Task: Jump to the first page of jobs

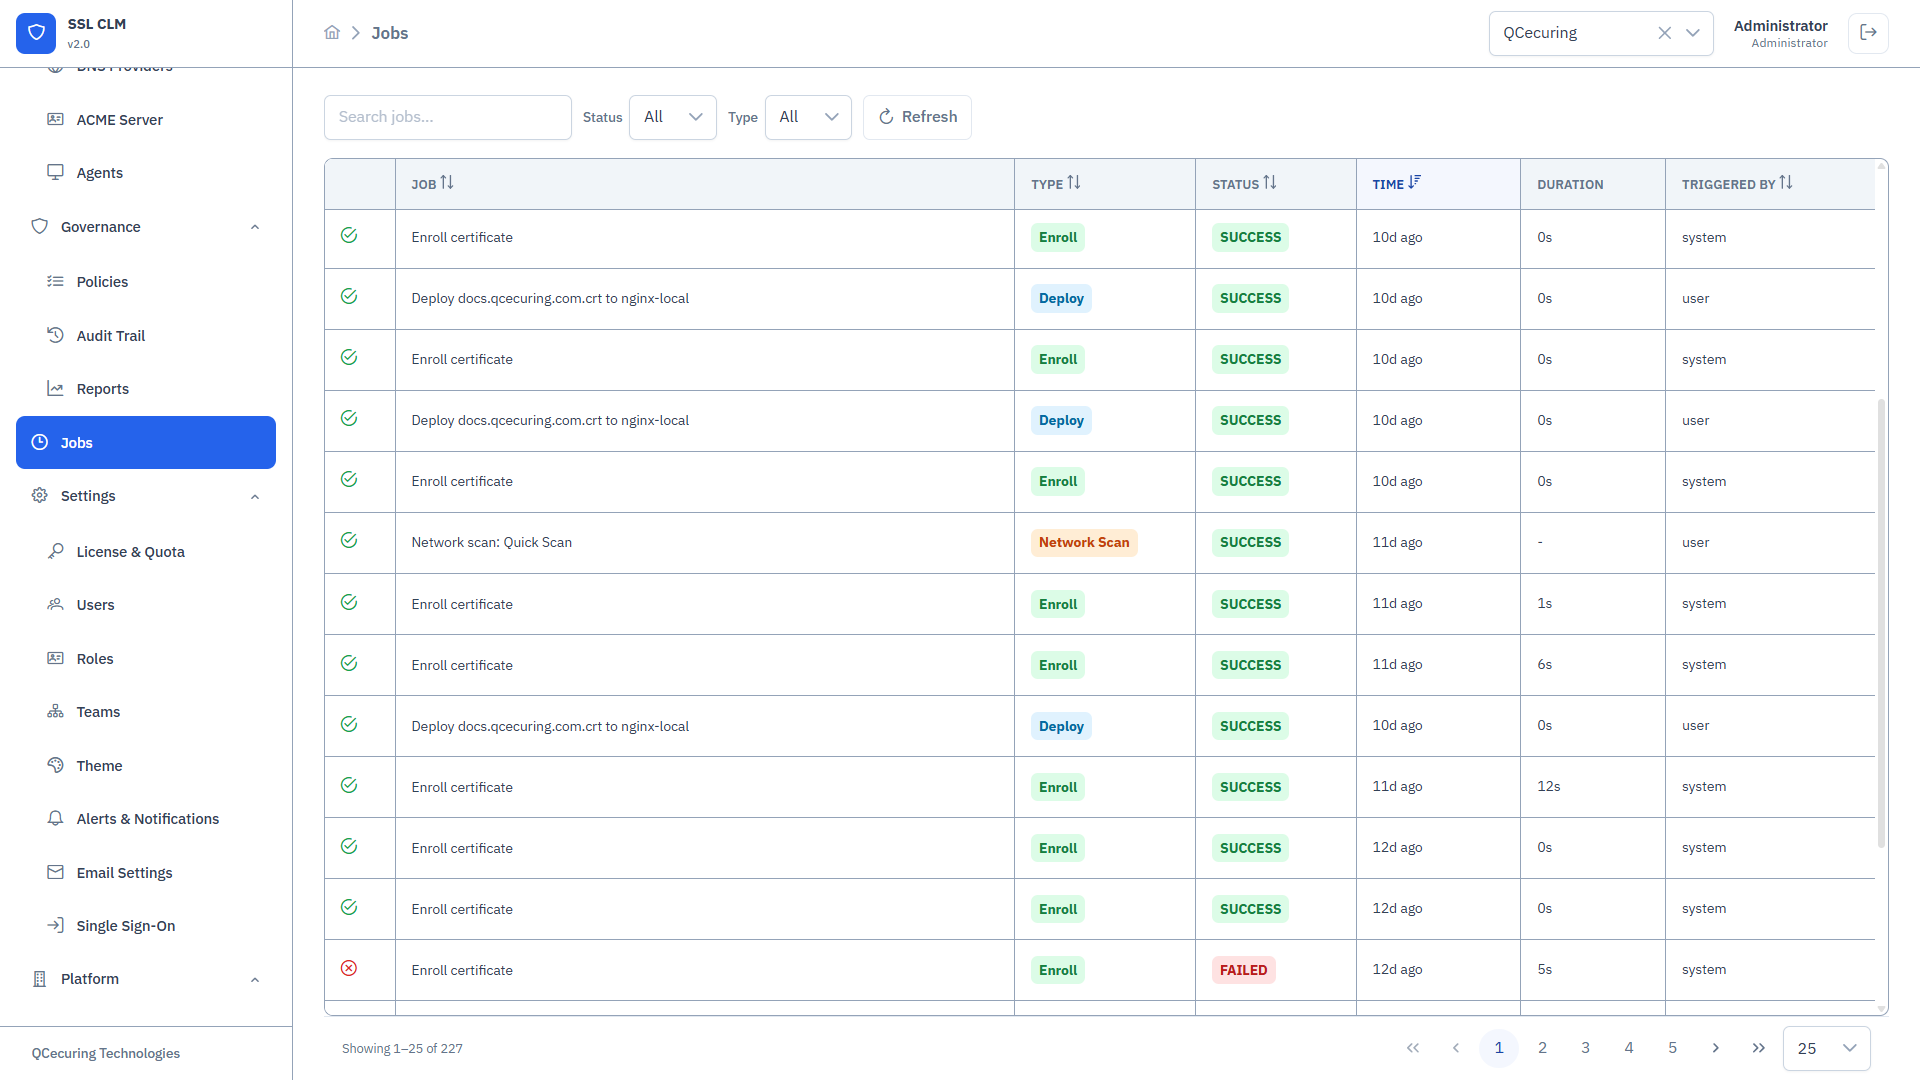Action: pyautogui.click(x=1412, y=1048)
